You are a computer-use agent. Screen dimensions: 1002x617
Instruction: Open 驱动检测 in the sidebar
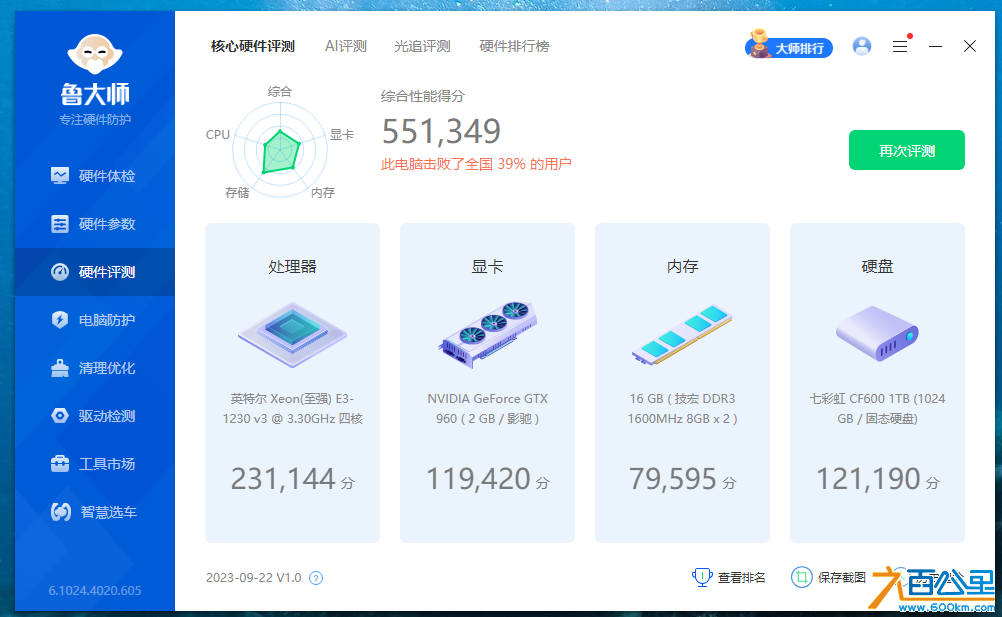point(95,416)
